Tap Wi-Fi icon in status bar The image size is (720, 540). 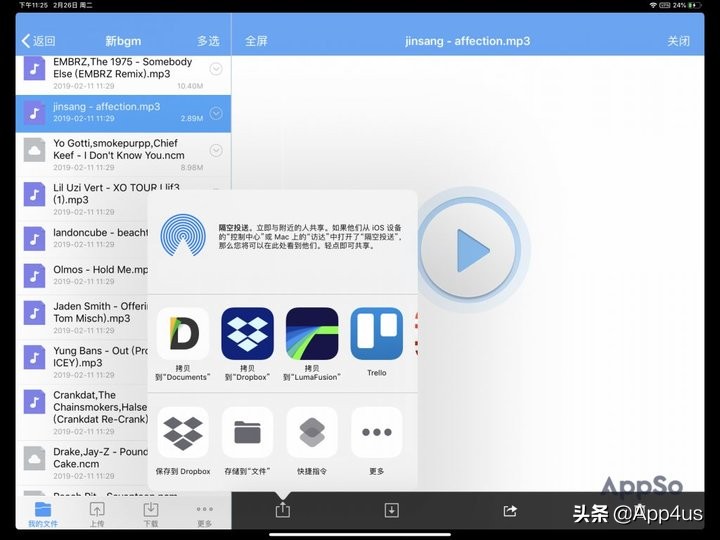pyautogui.click(x=653, y=5)
